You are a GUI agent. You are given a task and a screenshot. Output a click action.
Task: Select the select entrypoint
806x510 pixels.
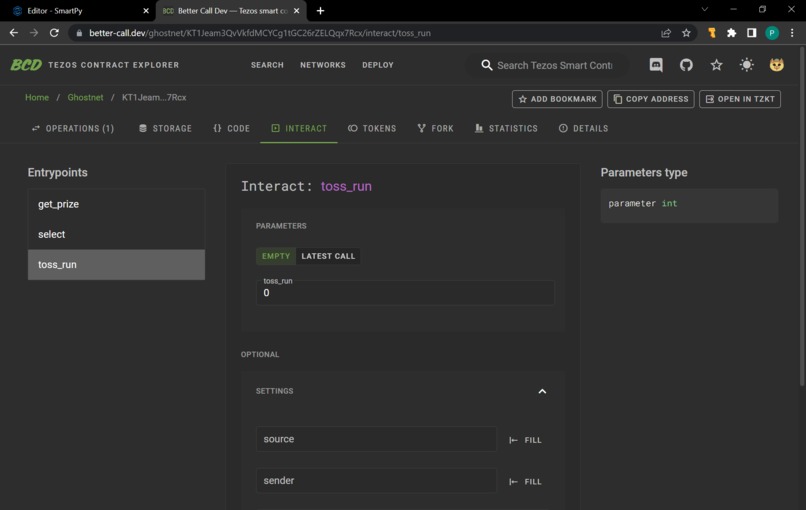(116, 234)
